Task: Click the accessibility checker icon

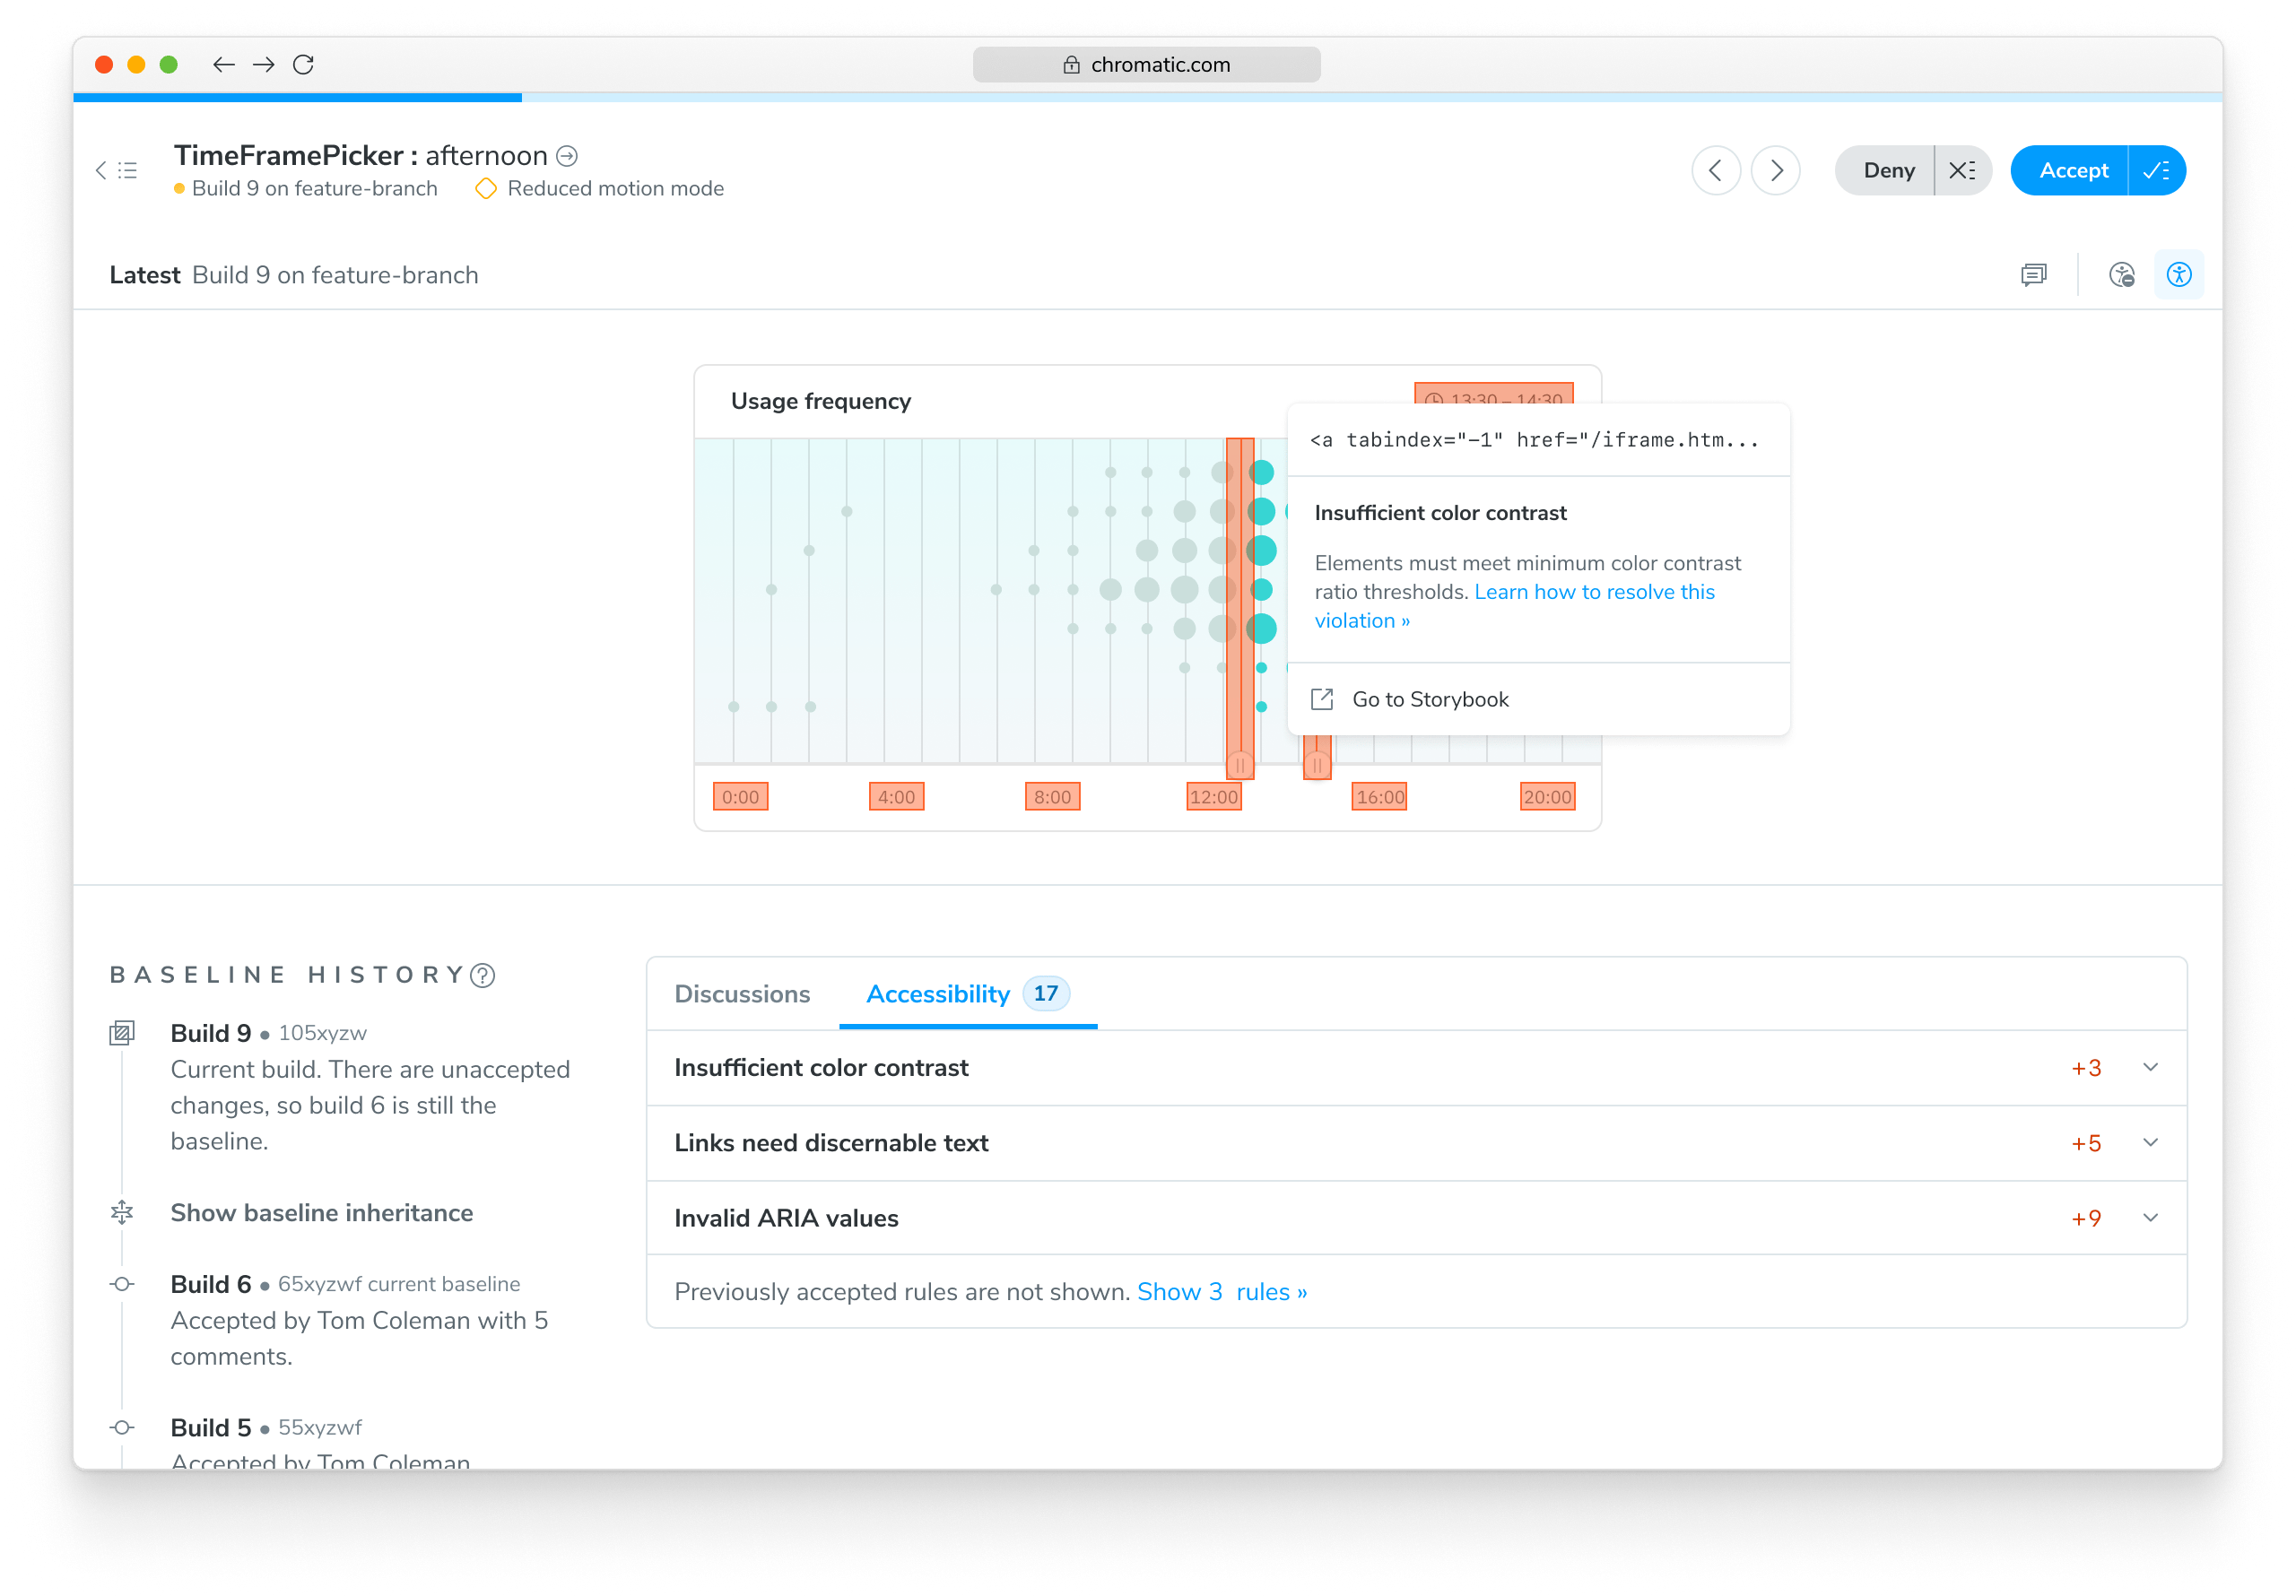Action: (x=2181, y=273)
